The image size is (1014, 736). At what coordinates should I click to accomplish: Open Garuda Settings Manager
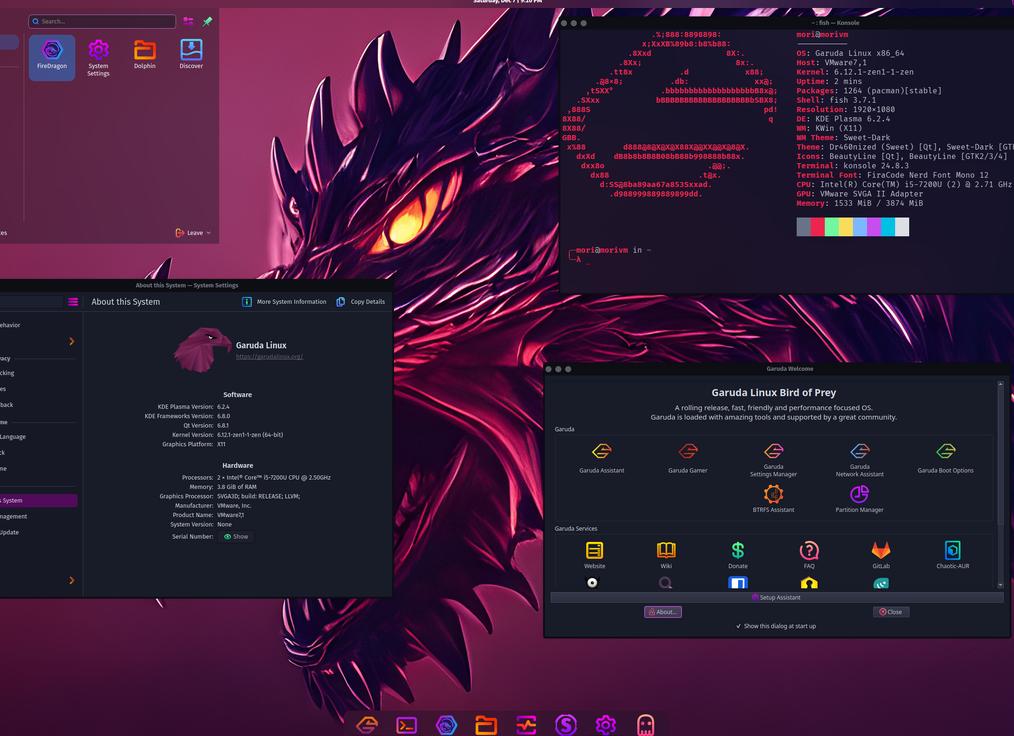pyautogui.click(x=773, y=460)
